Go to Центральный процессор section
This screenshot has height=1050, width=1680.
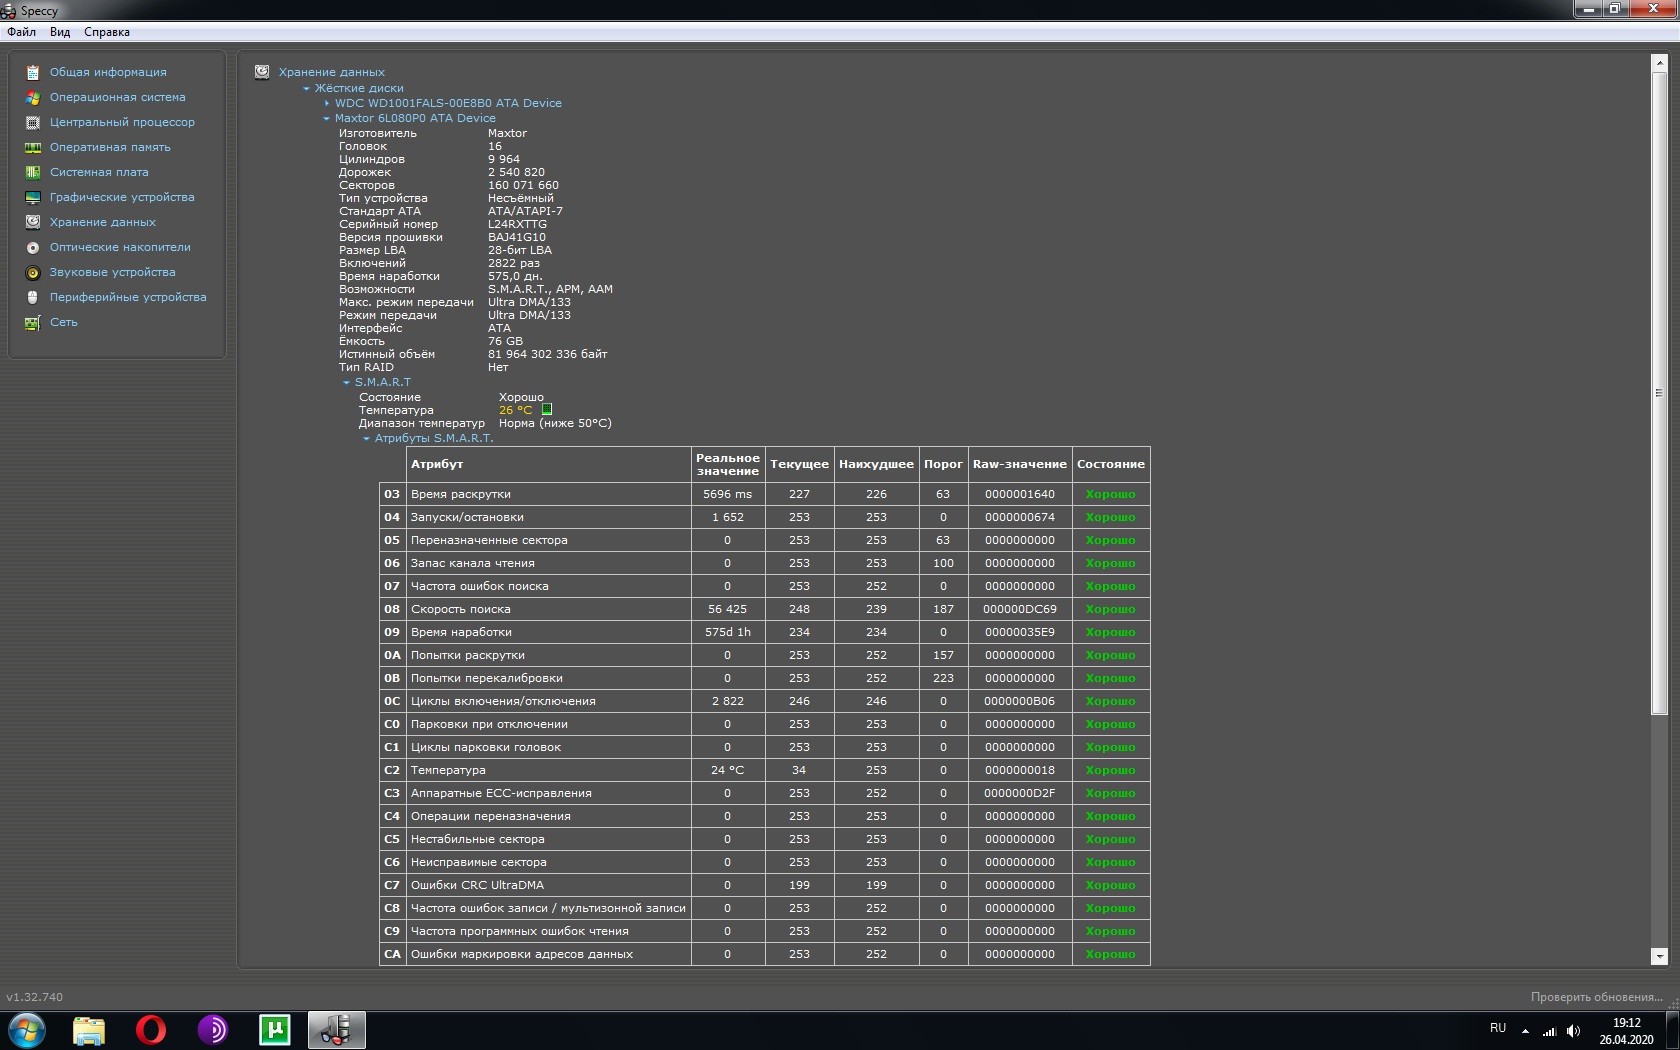(x=122, y=122)
